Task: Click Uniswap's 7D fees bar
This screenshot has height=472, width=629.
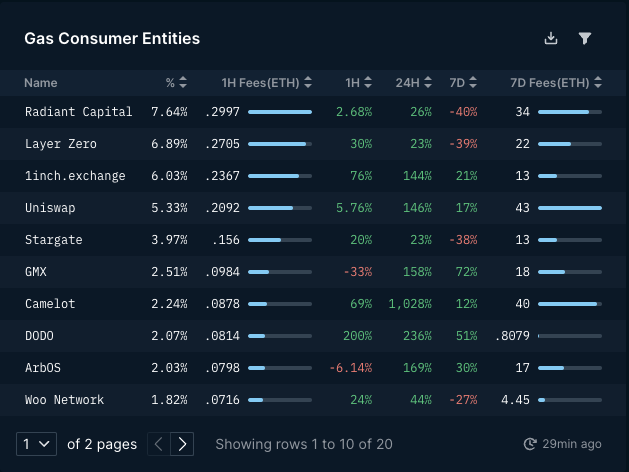Action: coord(570,208)
